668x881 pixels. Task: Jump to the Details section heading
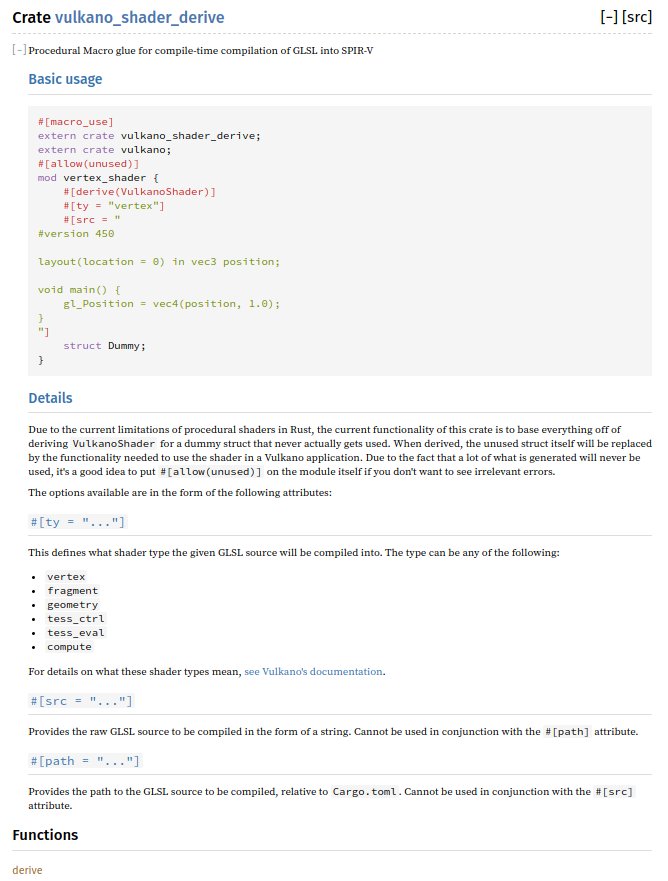click(50, 398)
